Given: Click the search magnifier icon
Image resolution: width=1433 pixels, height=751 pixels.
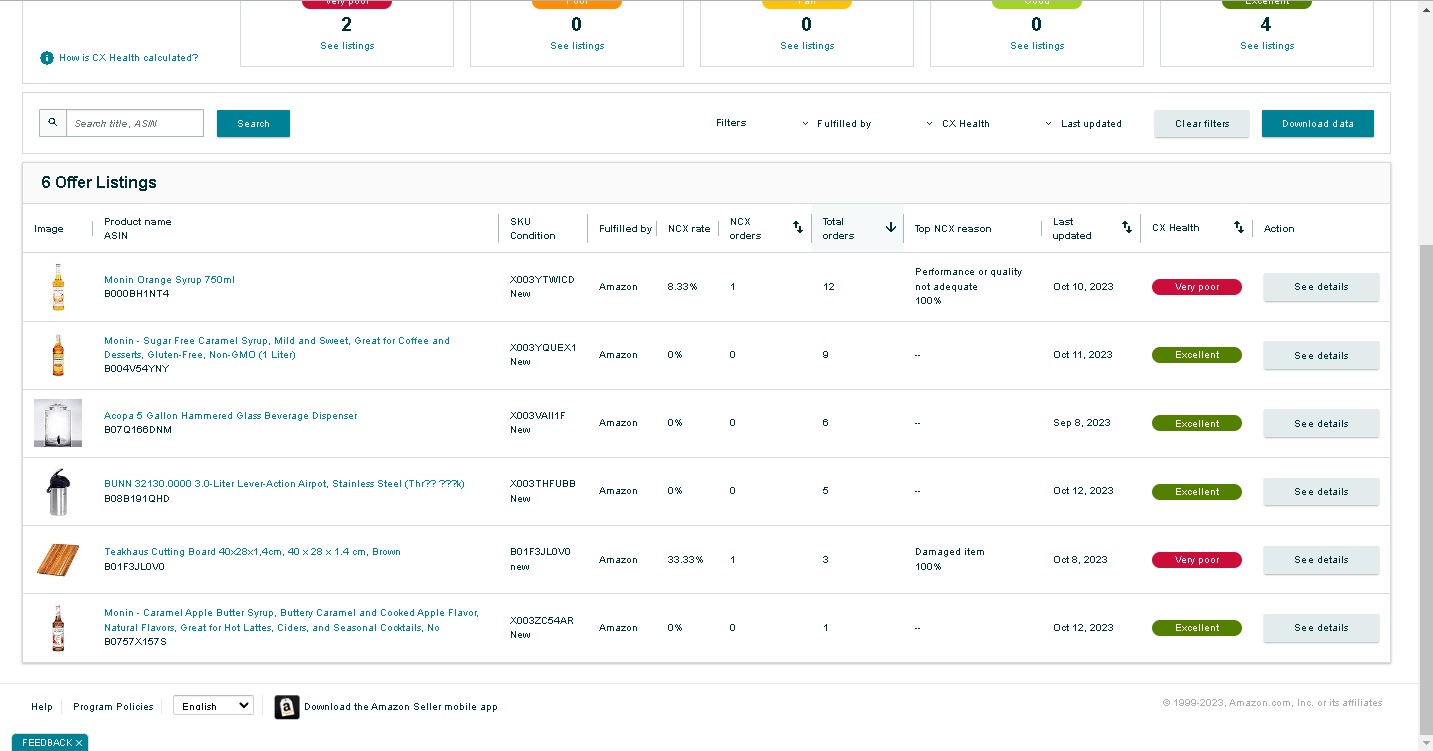Looking at the screenshot, I should 53,123.
